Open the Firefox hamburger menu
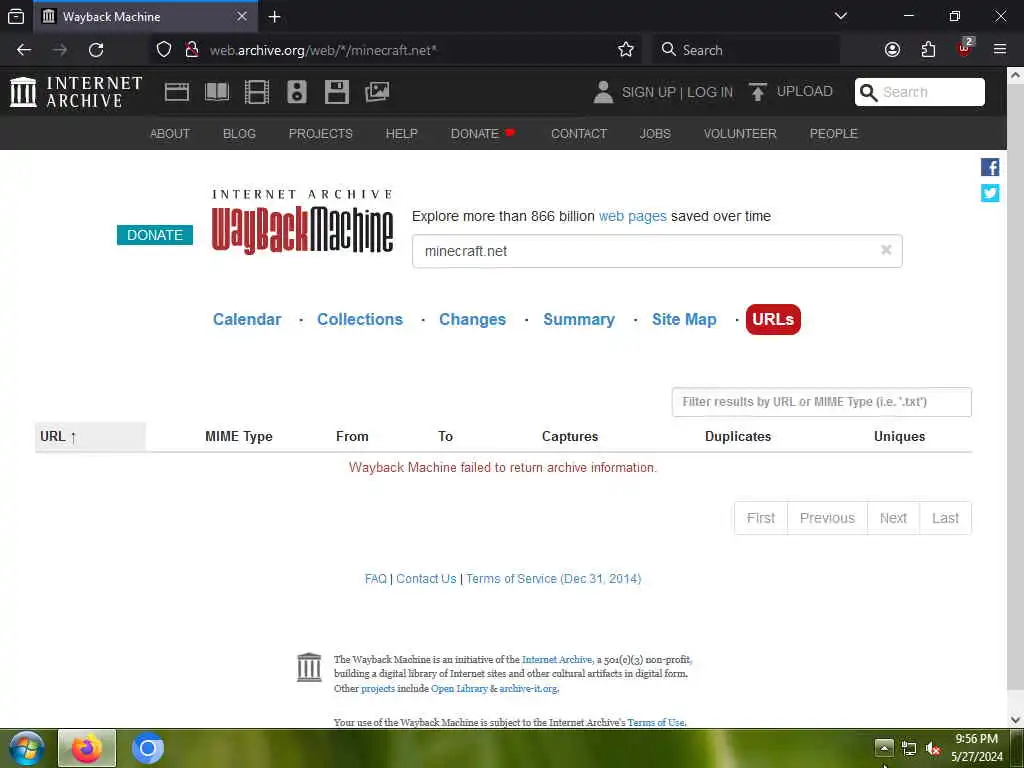Viewport: 1024px width, 768px height. click(1000, 50)
